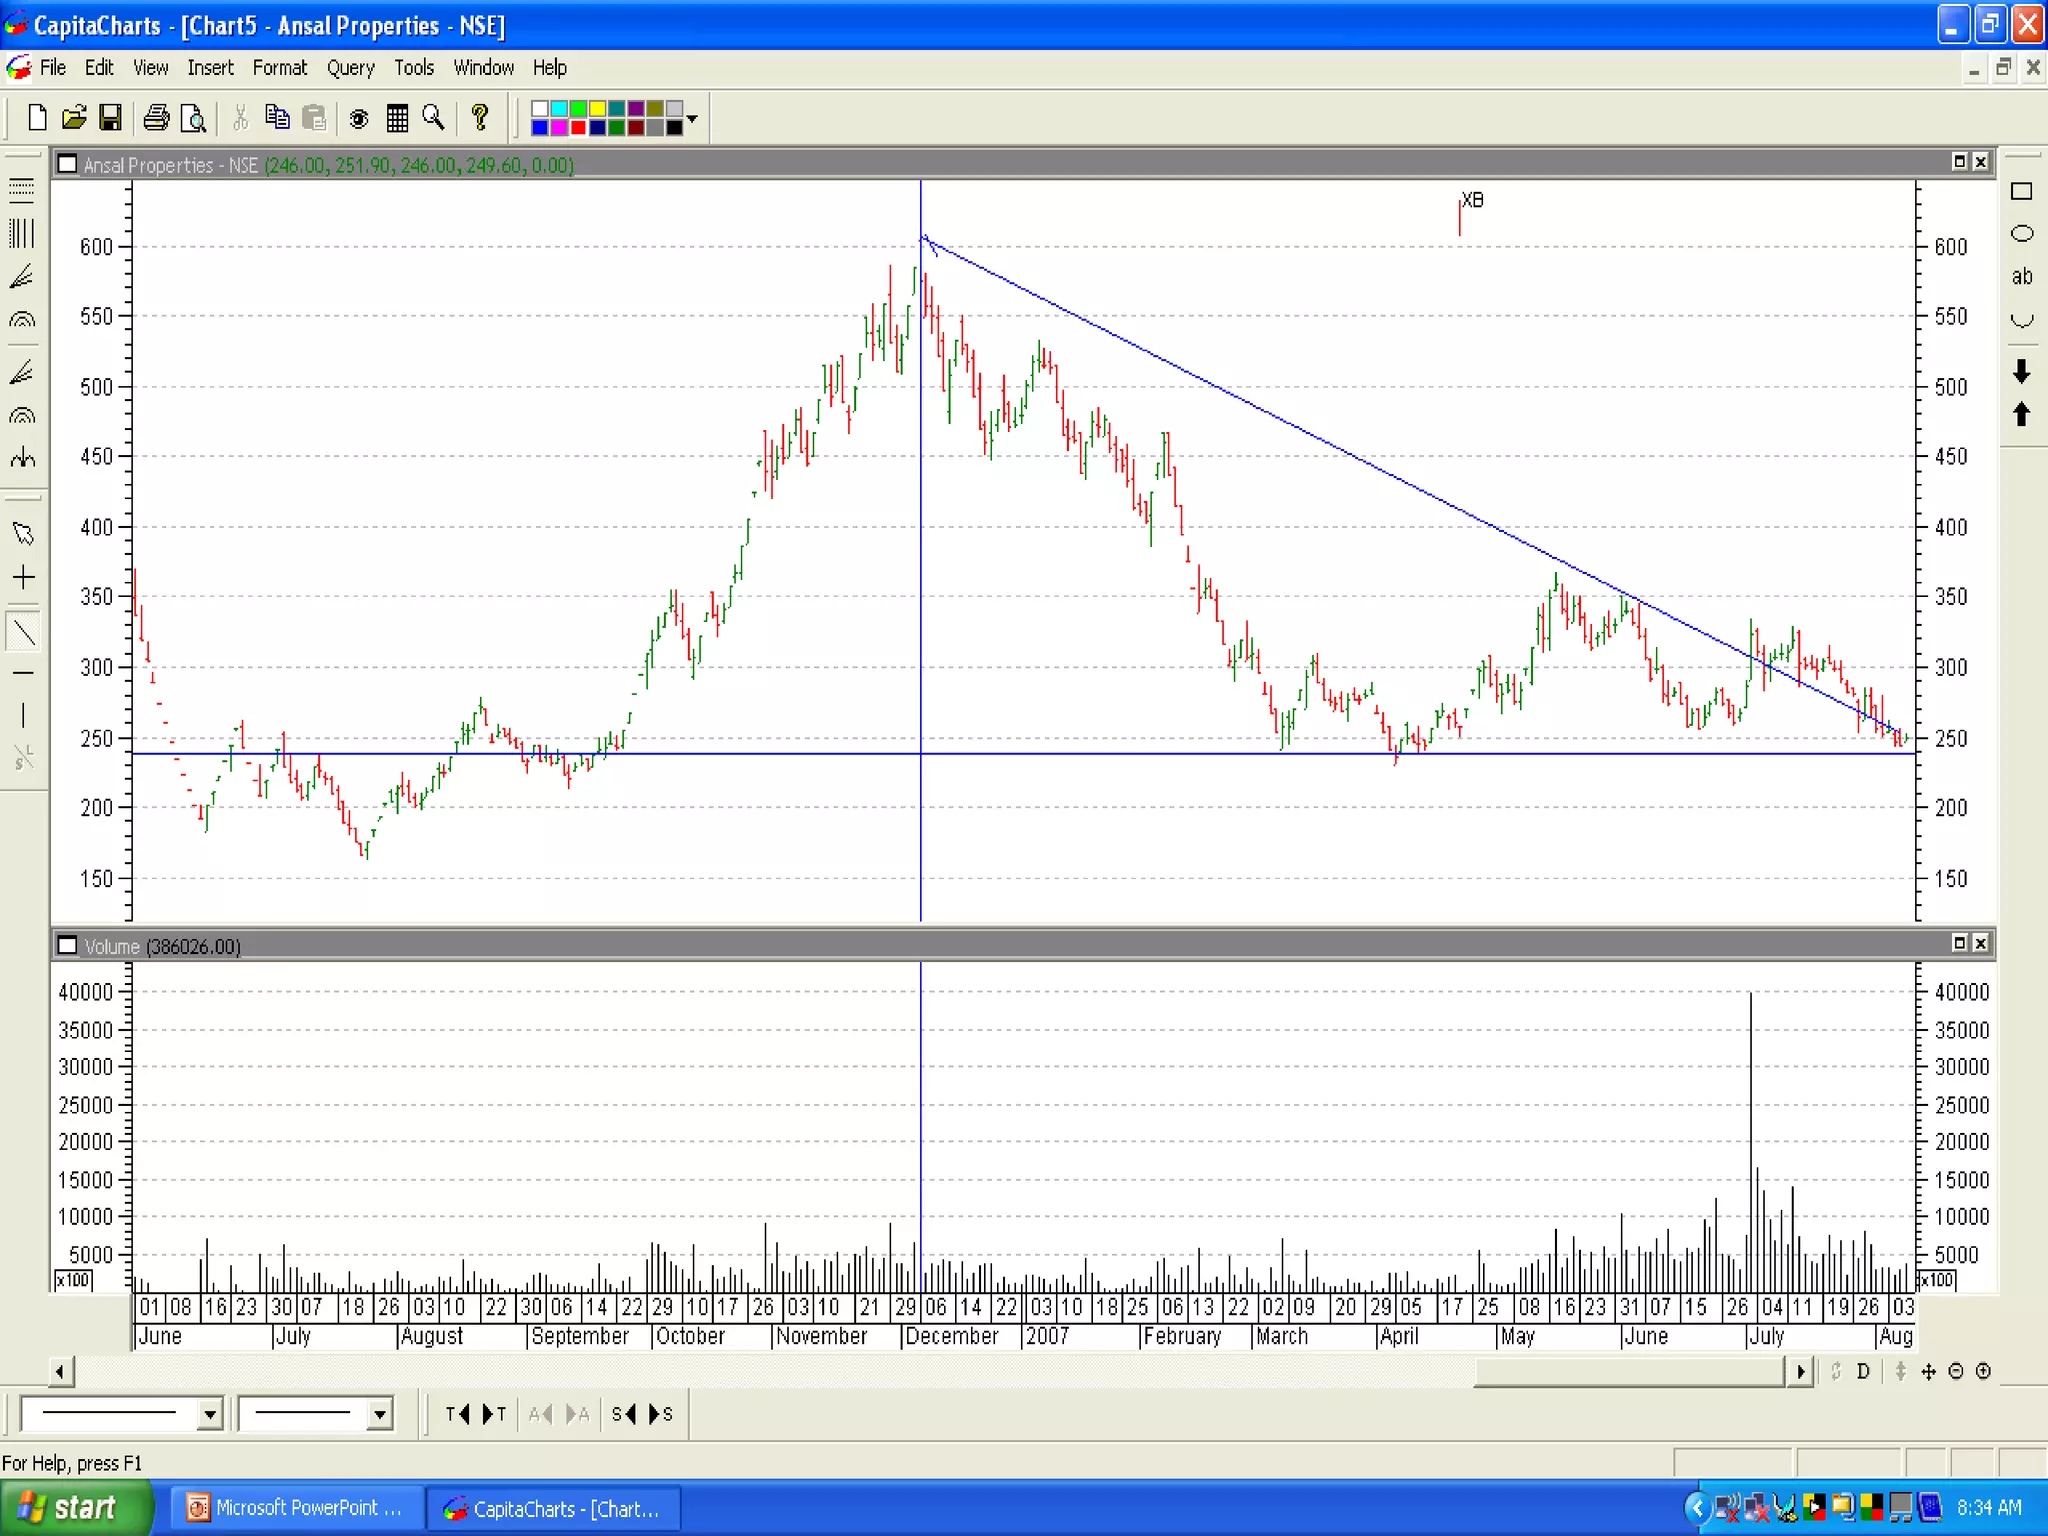Click the eye view icon in toolbar
Image resolution: width=2048 pixels, height=1536 pixels.
(x=358, y=119)
